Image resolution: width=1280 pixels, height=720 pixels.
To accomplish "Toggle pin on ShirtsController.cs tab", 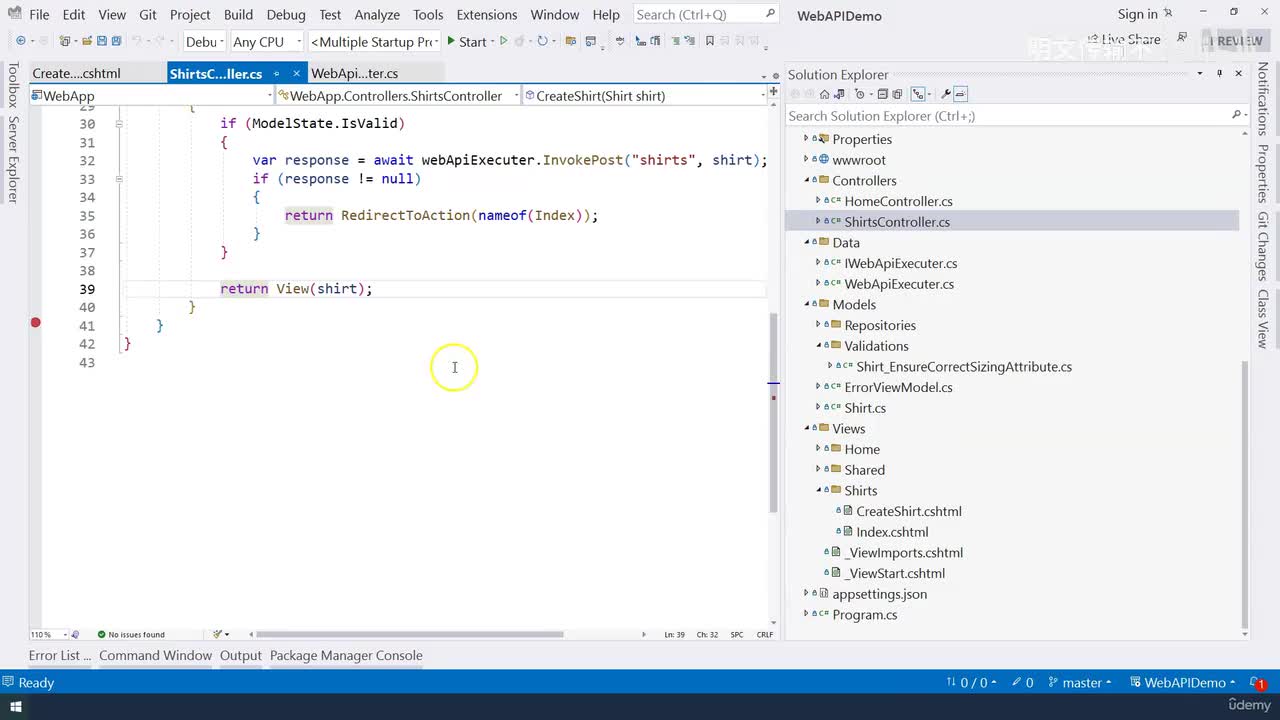I will tap(276, 74).
